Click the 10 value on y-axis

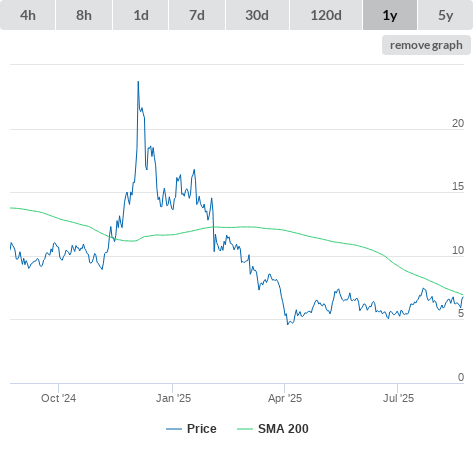458,250
